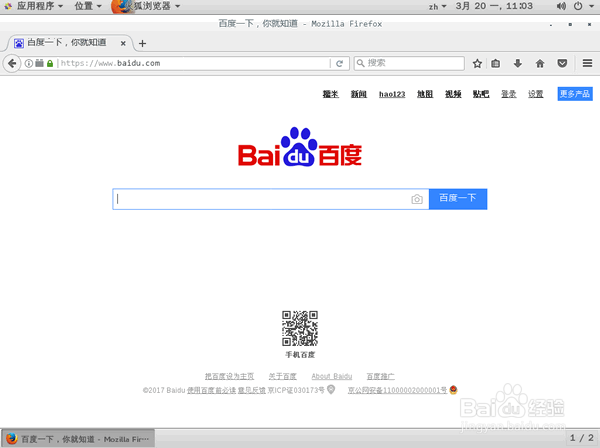Open the clock showing 3月 20 11:03
The image size is (600, 448).
click(x=494, y=6)
